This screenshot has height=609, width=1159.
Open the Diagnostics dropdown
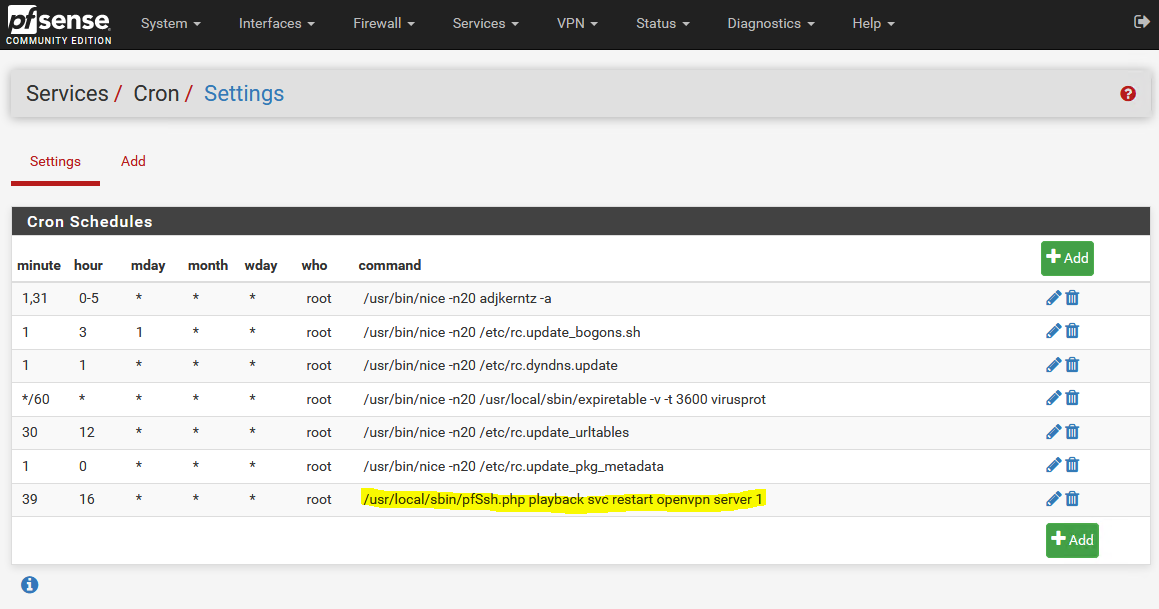(770, 23)
